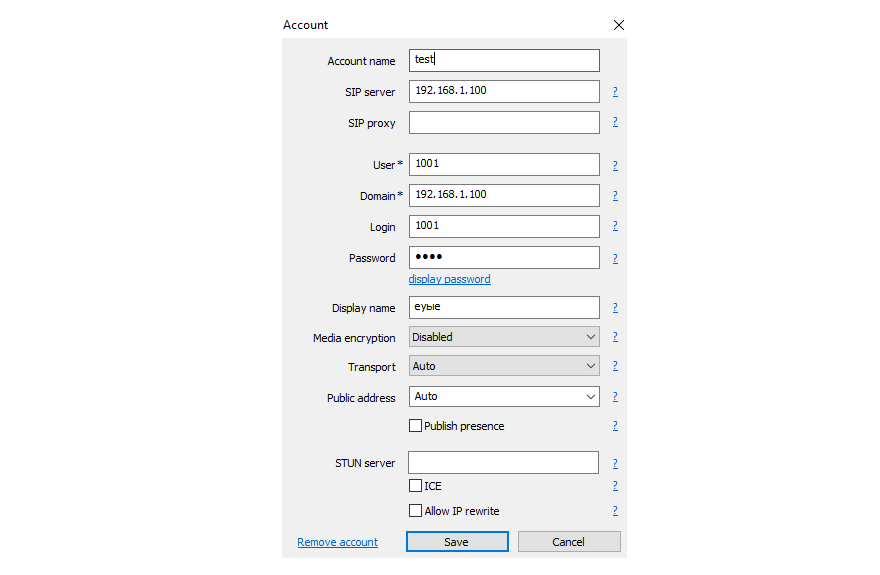Open help for SIP proxy field
Image resolution: width=880 pixels, height=575 pixels.
click(x=615, y=123)
